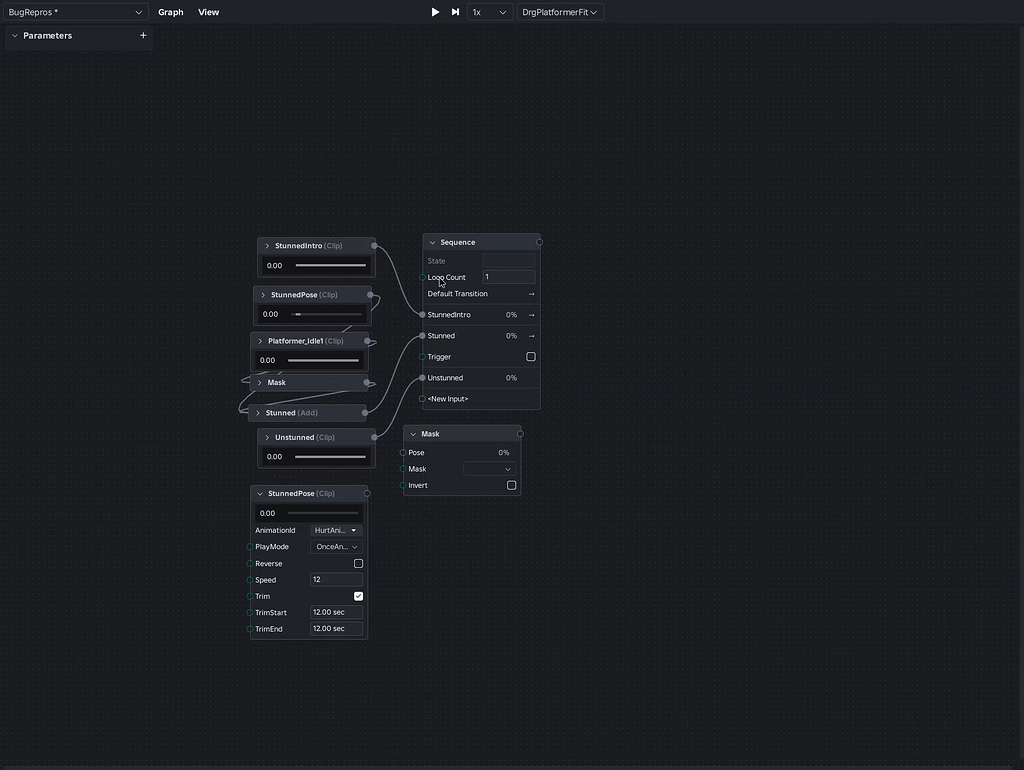Collapse the Parameters panel chevron

coord(14,35)
